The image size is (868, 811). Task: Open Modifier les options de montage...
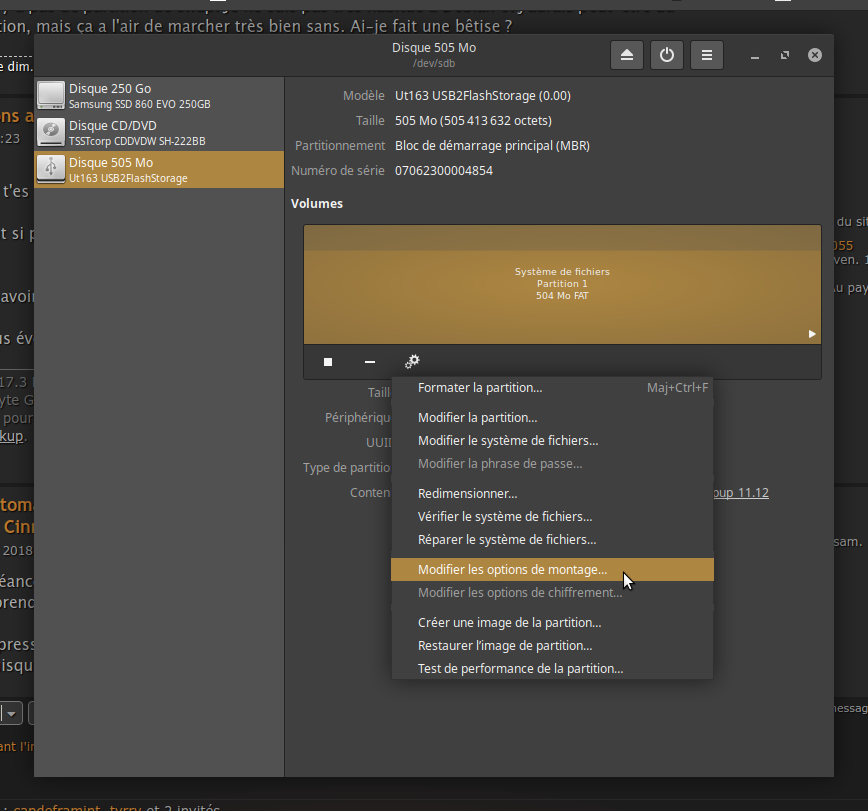coord(512,570)
